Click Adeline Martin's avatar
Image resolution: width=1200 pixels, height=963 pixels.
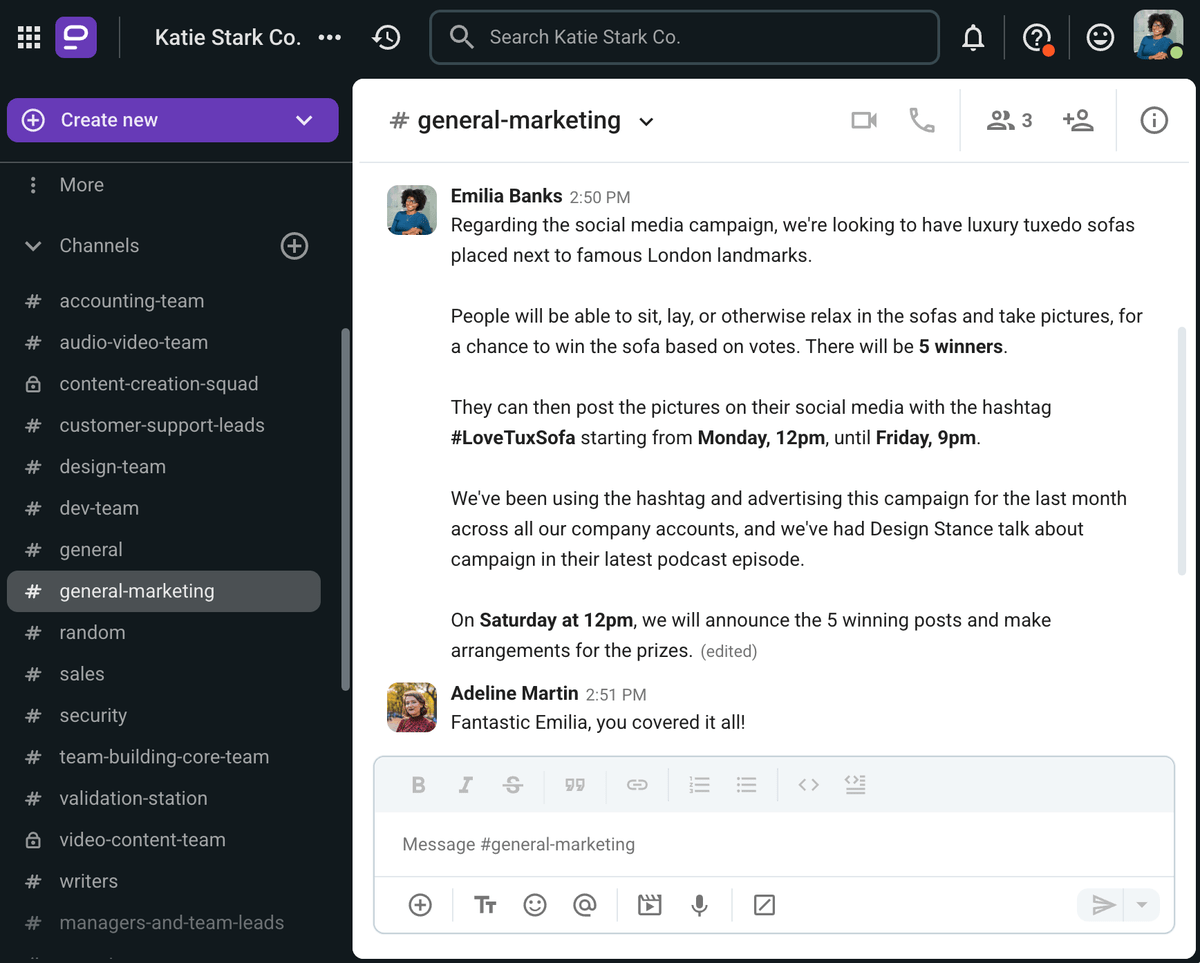pyautogui.click(x=412, y=707)
